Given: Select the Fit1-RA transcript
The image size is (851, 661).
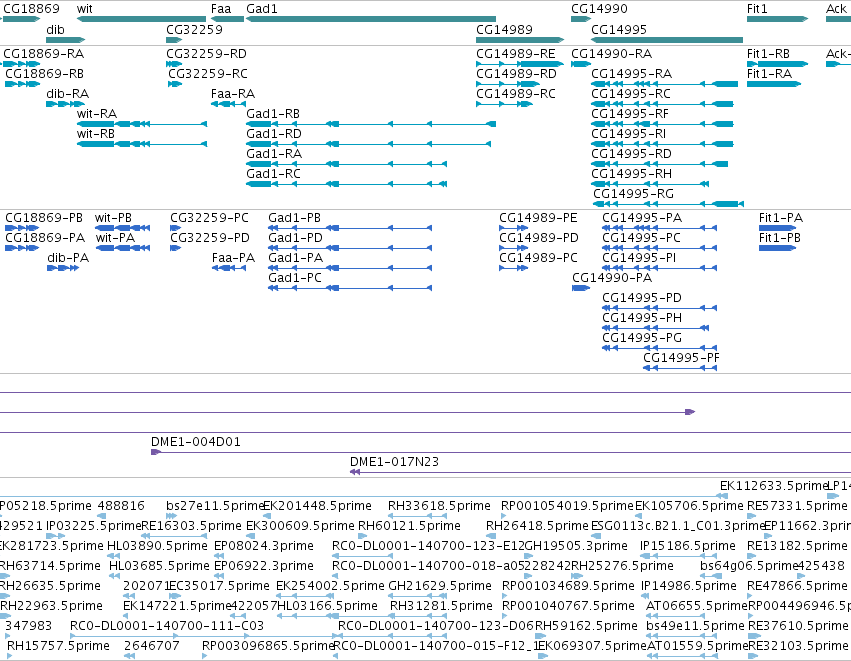Looking at the screenshot, I should 774,84.
